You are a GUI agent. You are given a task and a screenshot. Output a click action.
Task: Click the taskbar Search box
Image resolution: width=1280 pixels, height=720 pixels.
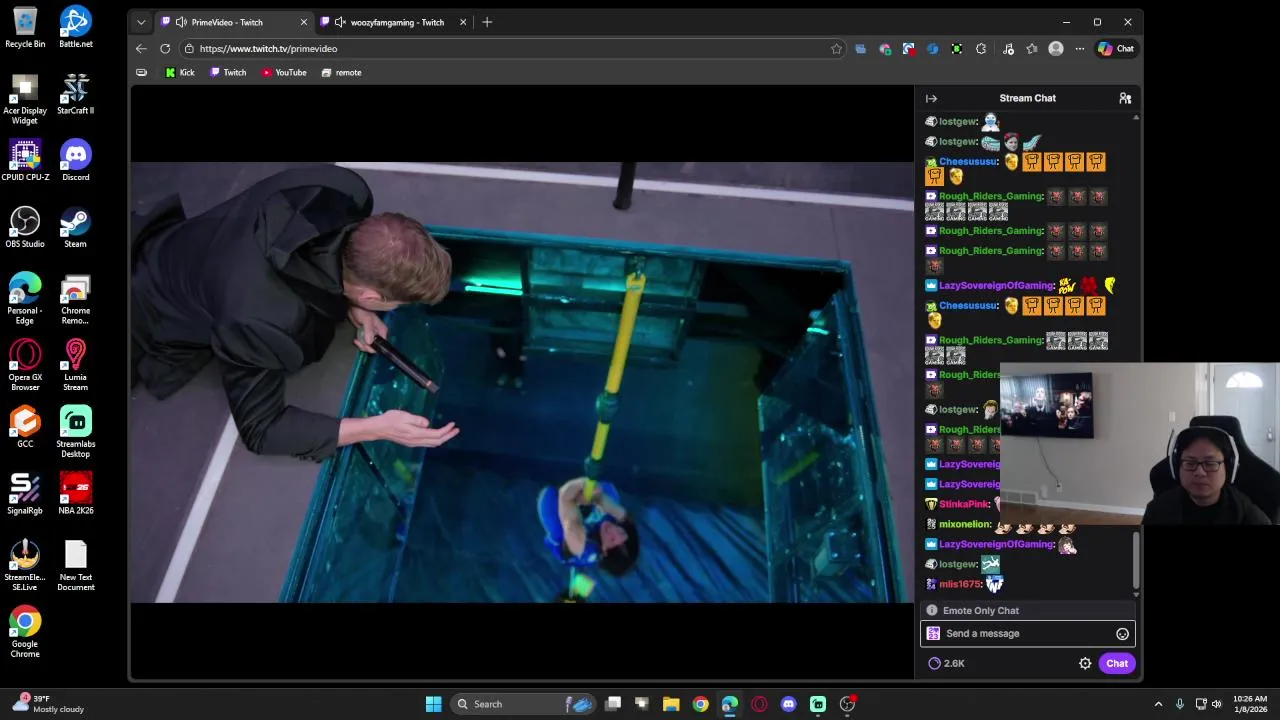[524, 704]
